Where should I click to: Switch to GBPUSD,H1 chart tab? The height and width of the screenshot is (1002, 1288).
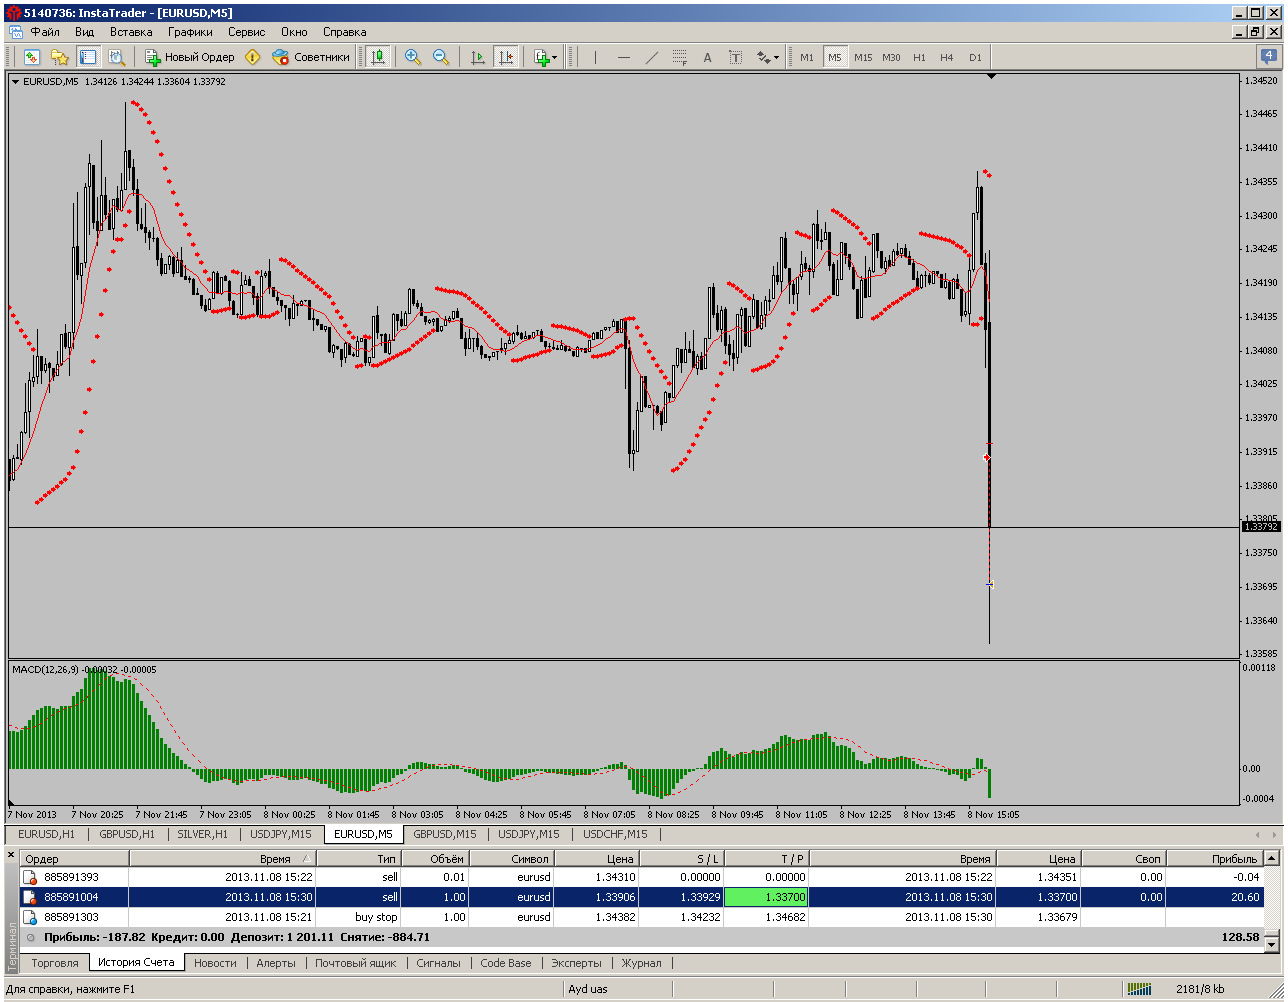(127, 834)
